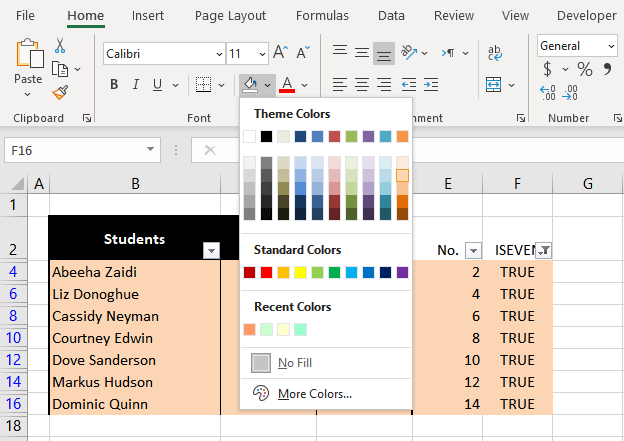Image resolution: width=624 pixels, height=441 pixels.
Task: Switch to the Data tab
Action: 391,16
